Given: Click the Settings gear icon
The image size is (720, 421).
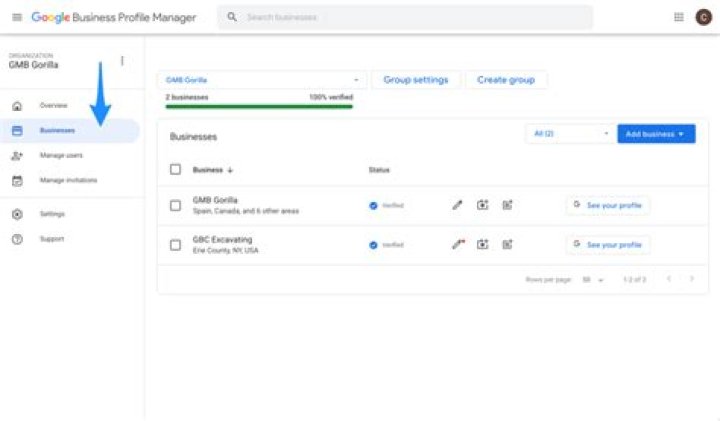Looking at the screenshot, I should coord(17,214).
